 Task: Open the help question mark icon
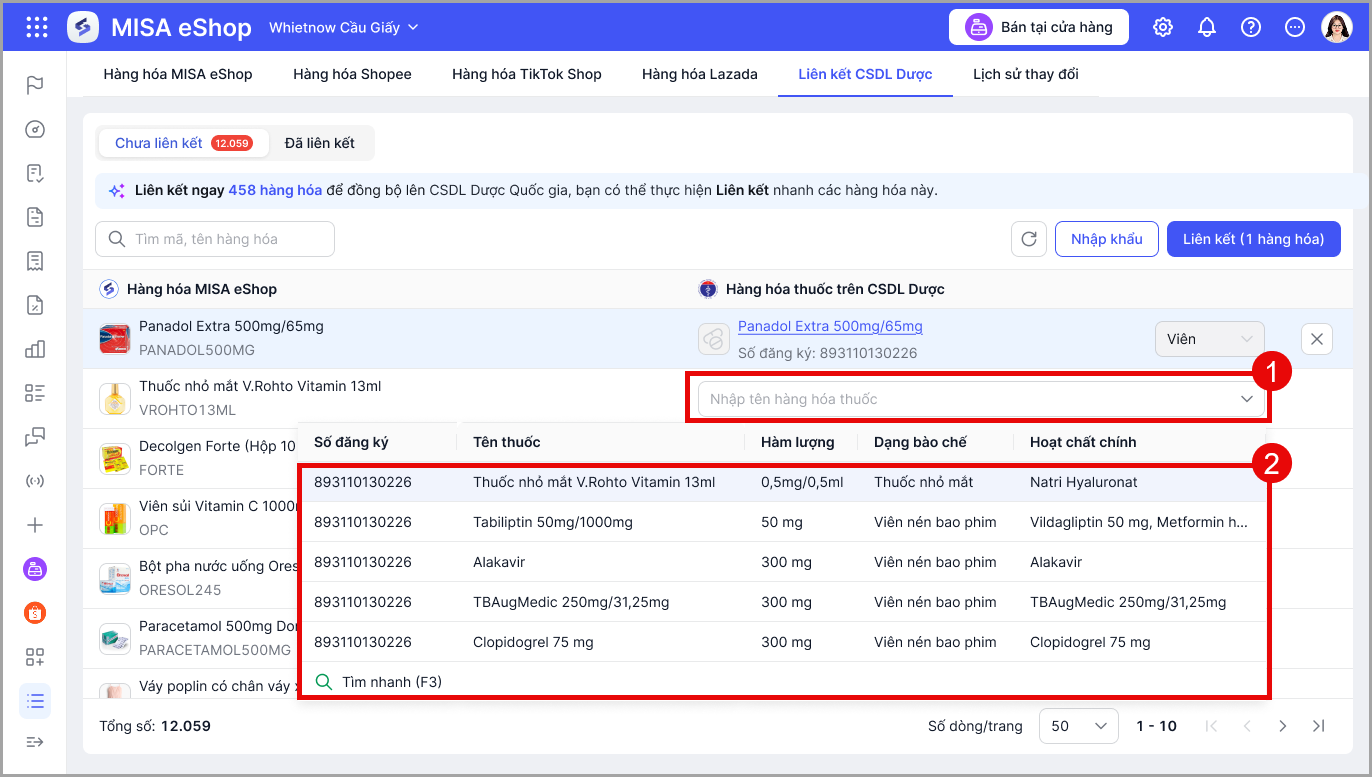[1251, 27]
